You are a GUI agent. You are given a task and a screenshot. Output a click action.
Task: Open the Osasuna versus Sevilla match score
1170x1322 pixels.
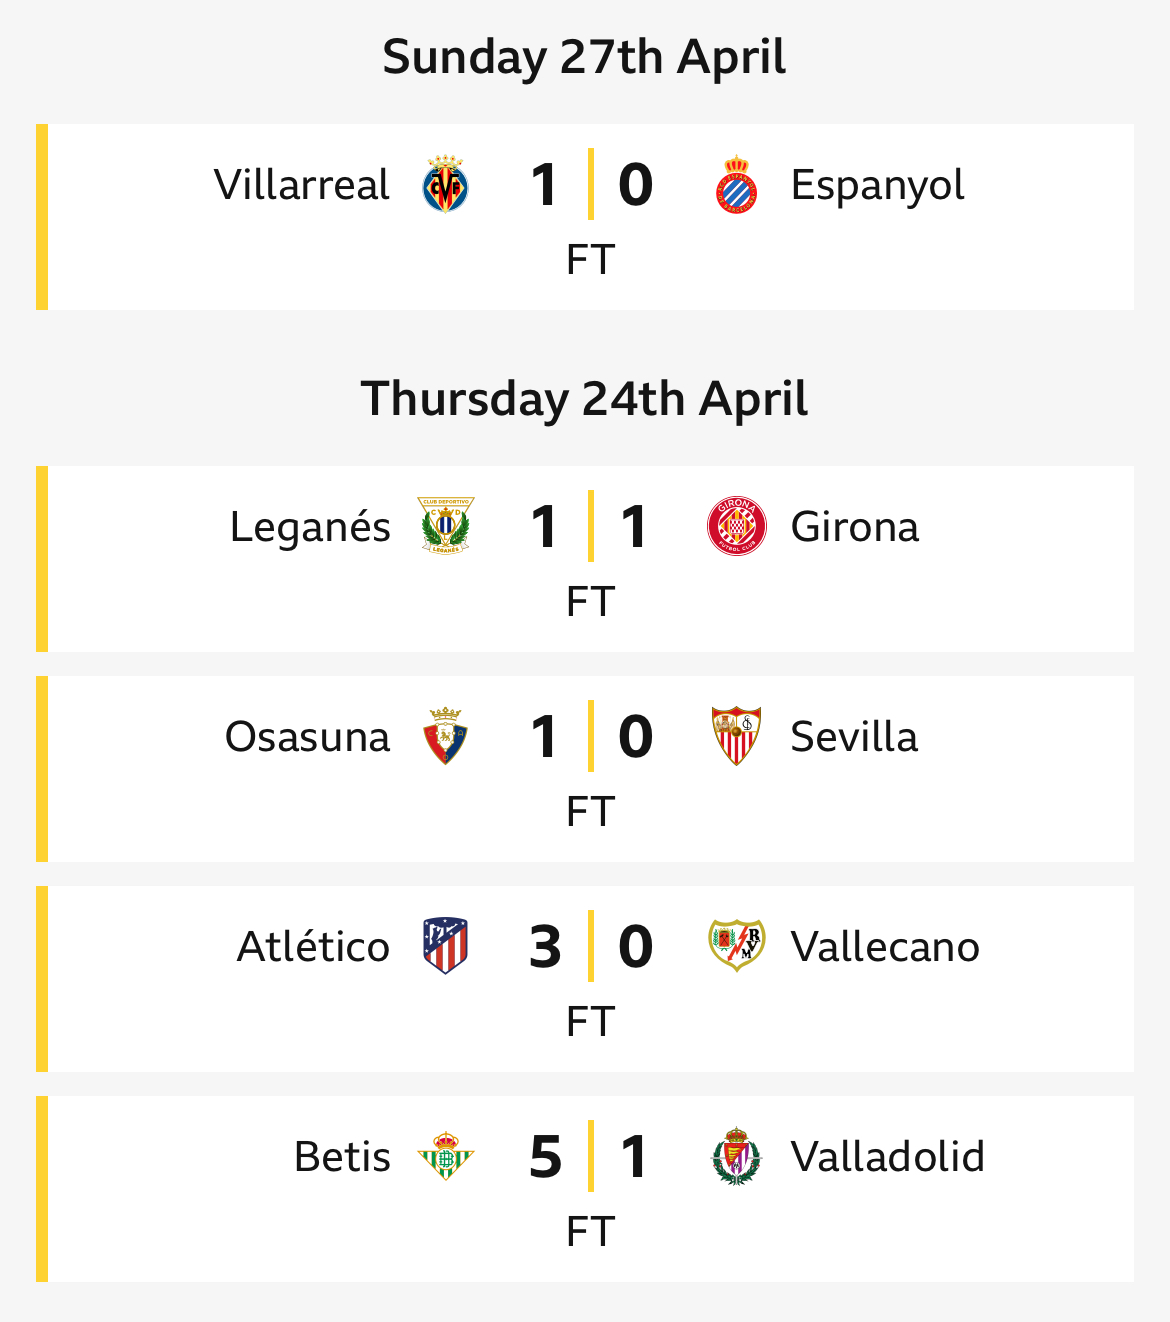(591, 736)
